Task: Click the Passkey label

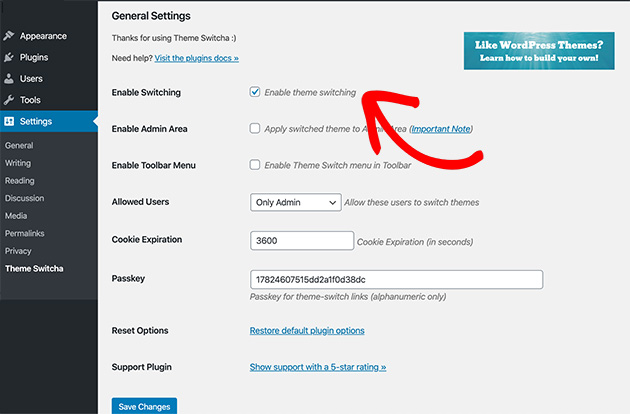Action: (128, 279)
